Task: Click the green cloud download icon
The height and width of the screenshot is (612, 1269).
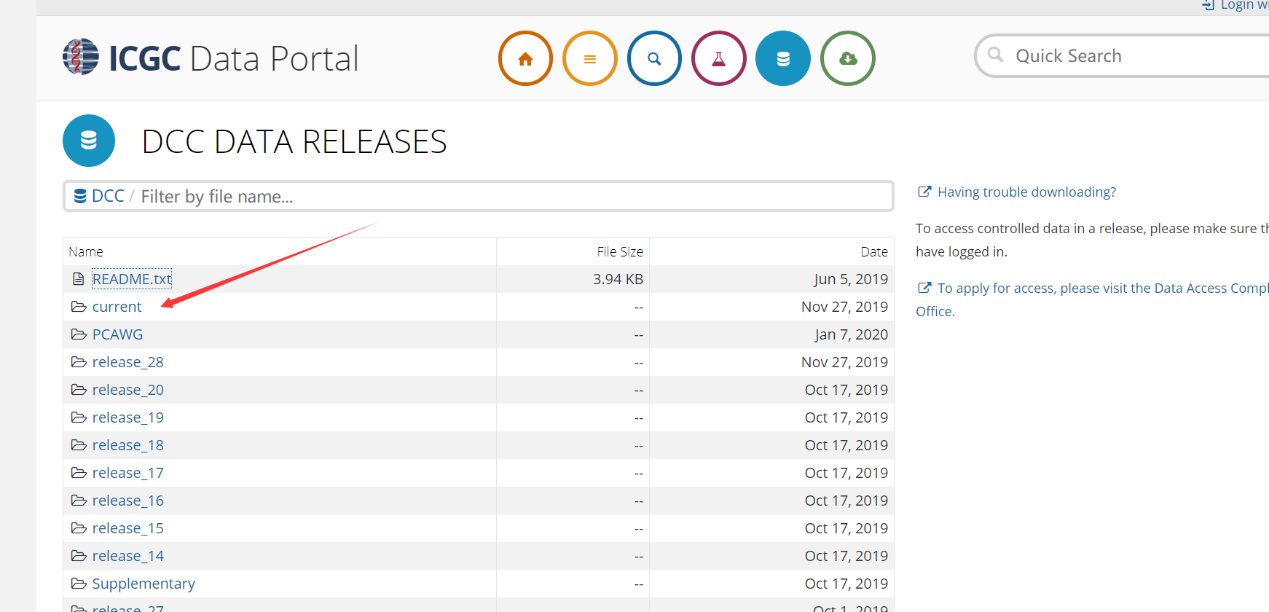Action: (x=848, y=58)
